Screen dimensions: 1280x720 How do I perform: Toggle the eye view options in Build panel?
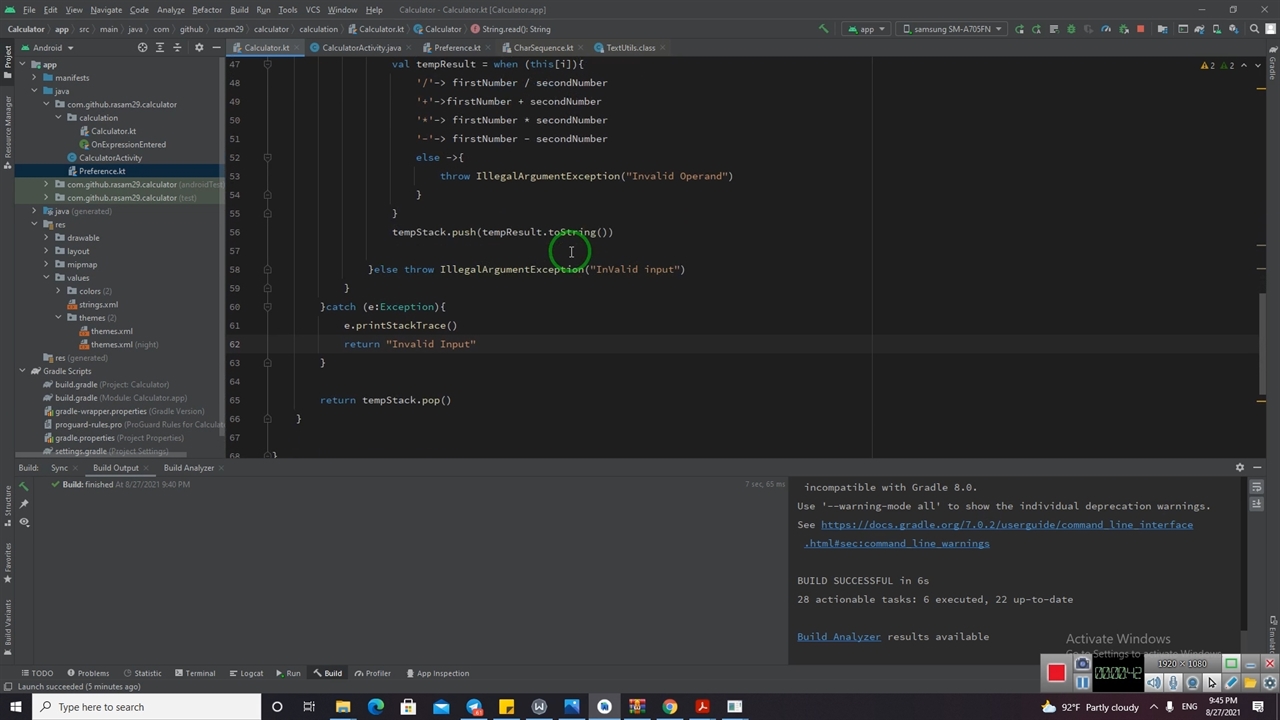(x=24, y=522)
